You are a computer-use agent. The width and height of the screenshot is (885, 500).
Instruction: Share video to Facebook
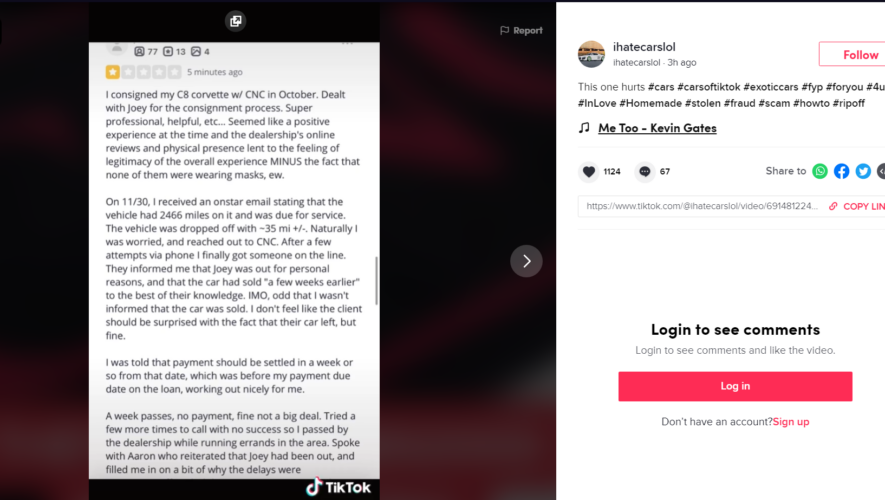[x=842, y=171]
